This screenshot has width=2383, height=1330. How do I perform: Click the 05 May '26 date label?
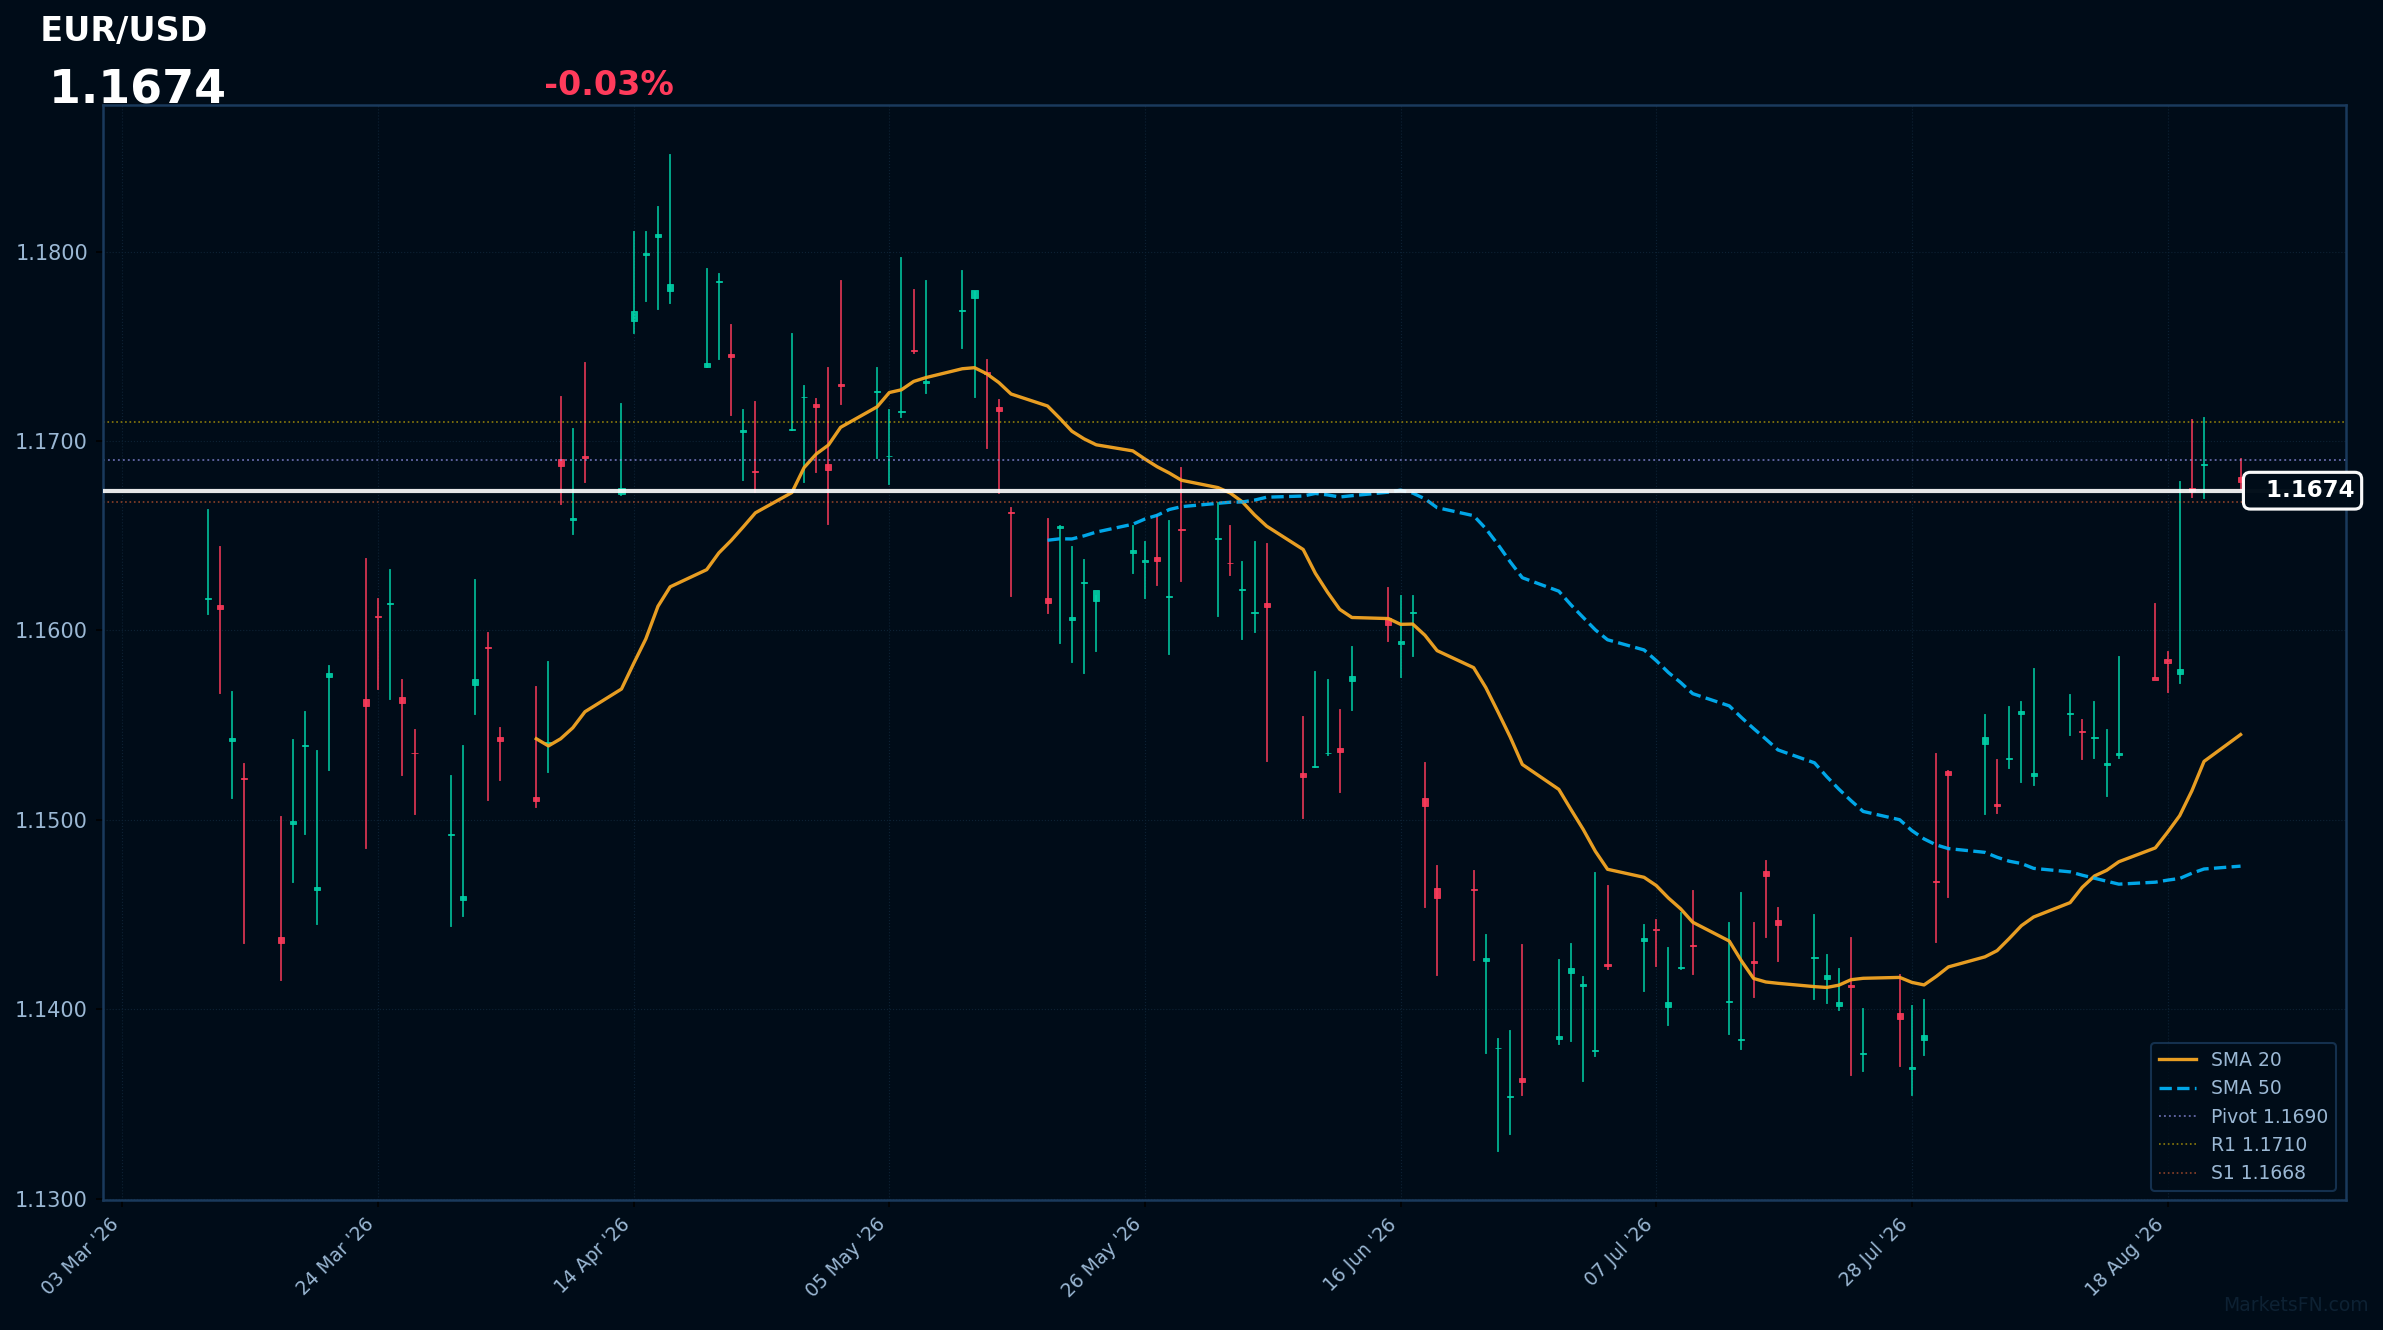[846, 1256]
